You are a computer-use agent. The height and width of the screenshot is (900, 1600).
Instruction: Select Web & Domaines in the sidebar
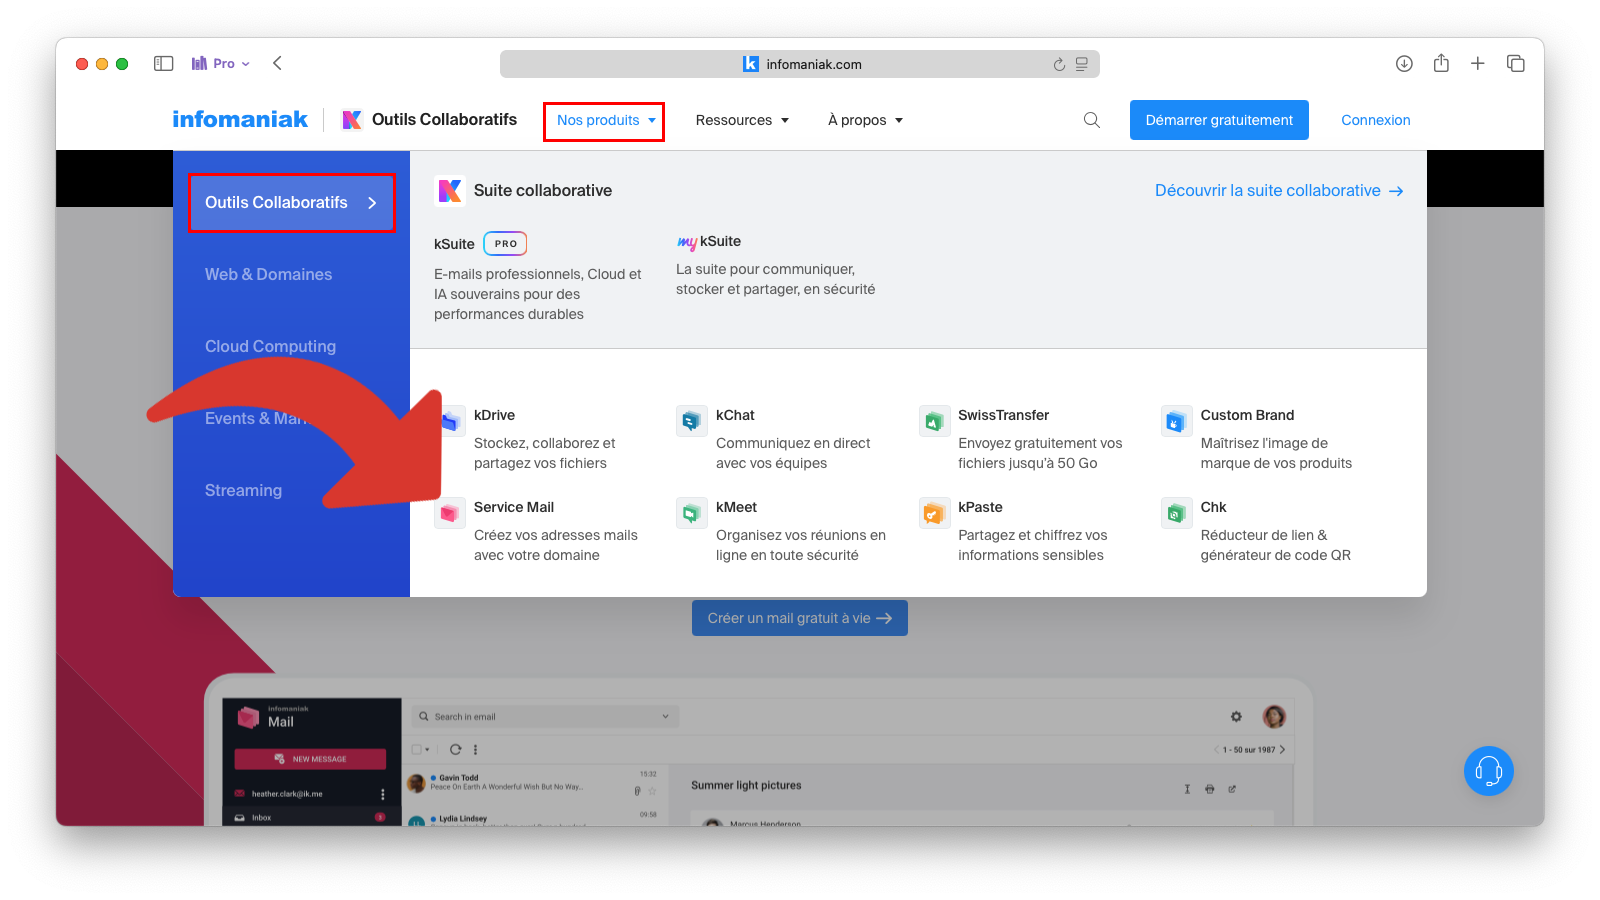(268, 274)
